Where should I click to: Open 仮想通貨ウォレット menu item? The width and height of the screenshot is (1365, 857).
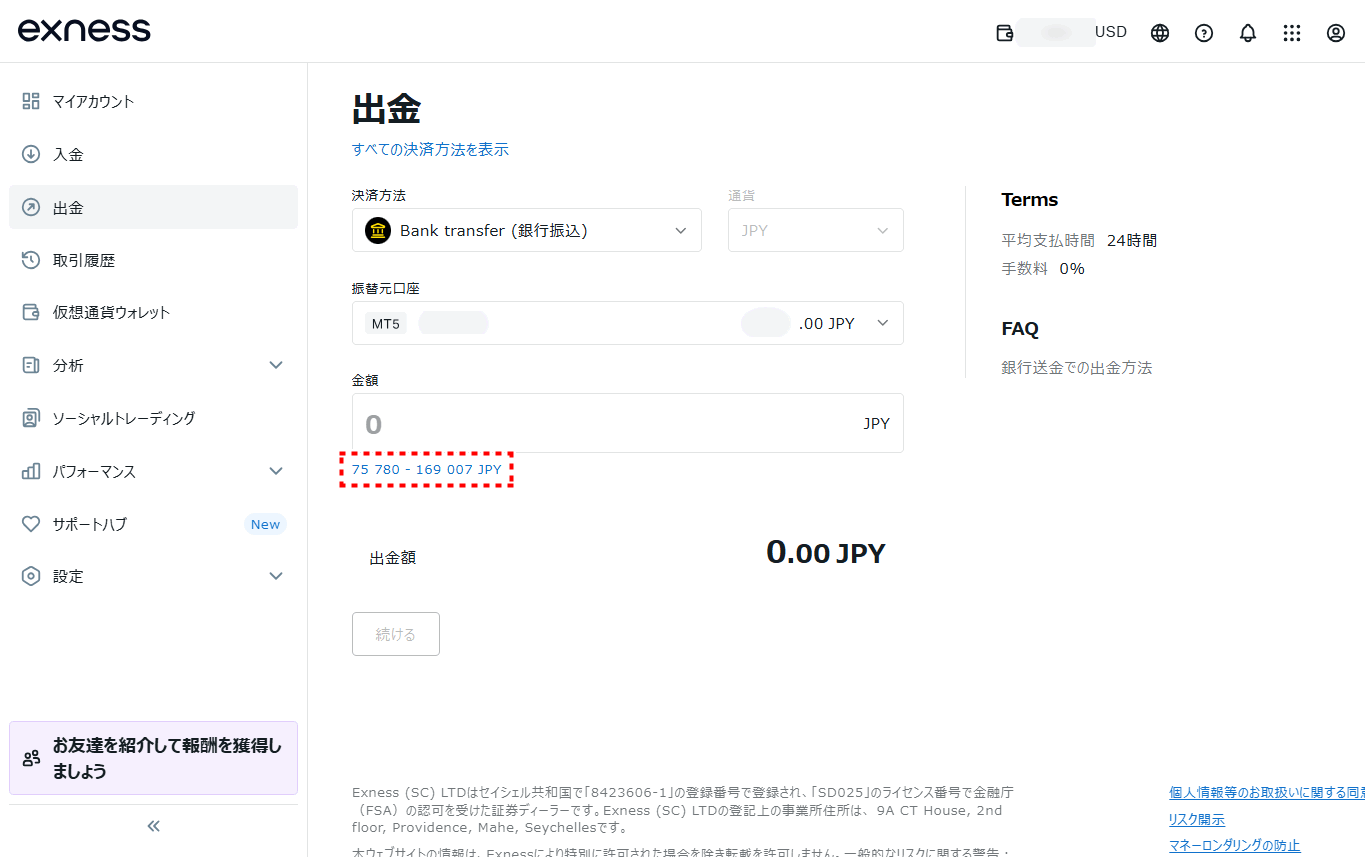(154, 312)
